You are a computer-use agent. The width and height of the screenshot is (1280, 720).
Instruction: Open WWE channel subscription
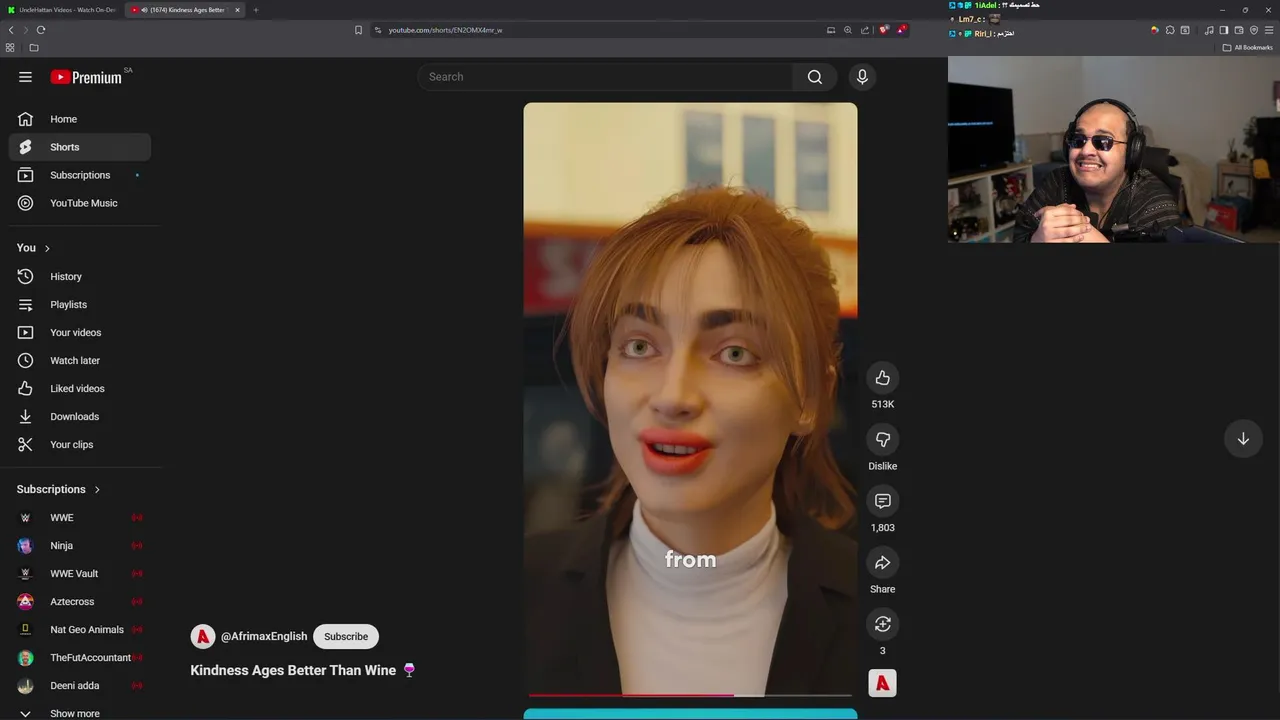point(80,518)
